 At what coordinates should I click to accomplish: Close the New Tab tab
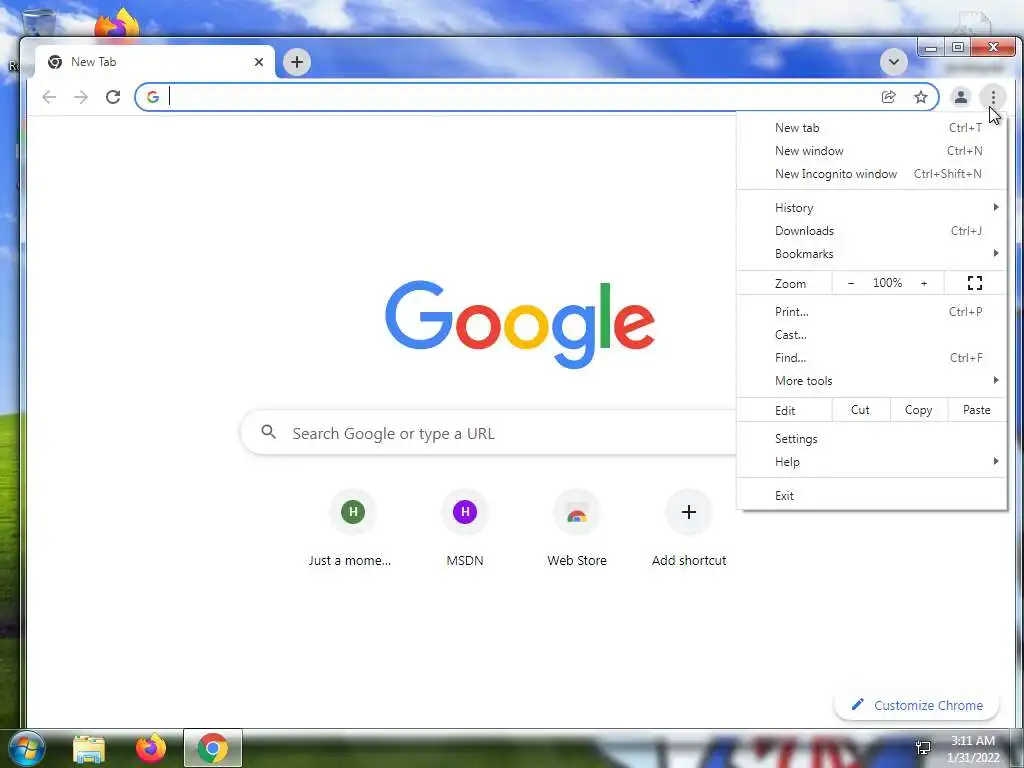(x=259, y=62)
